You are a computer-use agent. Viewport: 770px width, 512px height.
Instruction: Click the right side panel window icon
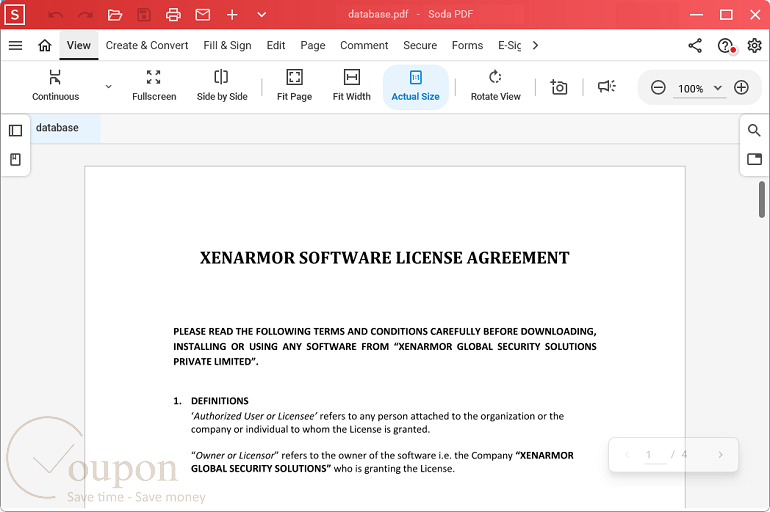[x=754, y=159]
